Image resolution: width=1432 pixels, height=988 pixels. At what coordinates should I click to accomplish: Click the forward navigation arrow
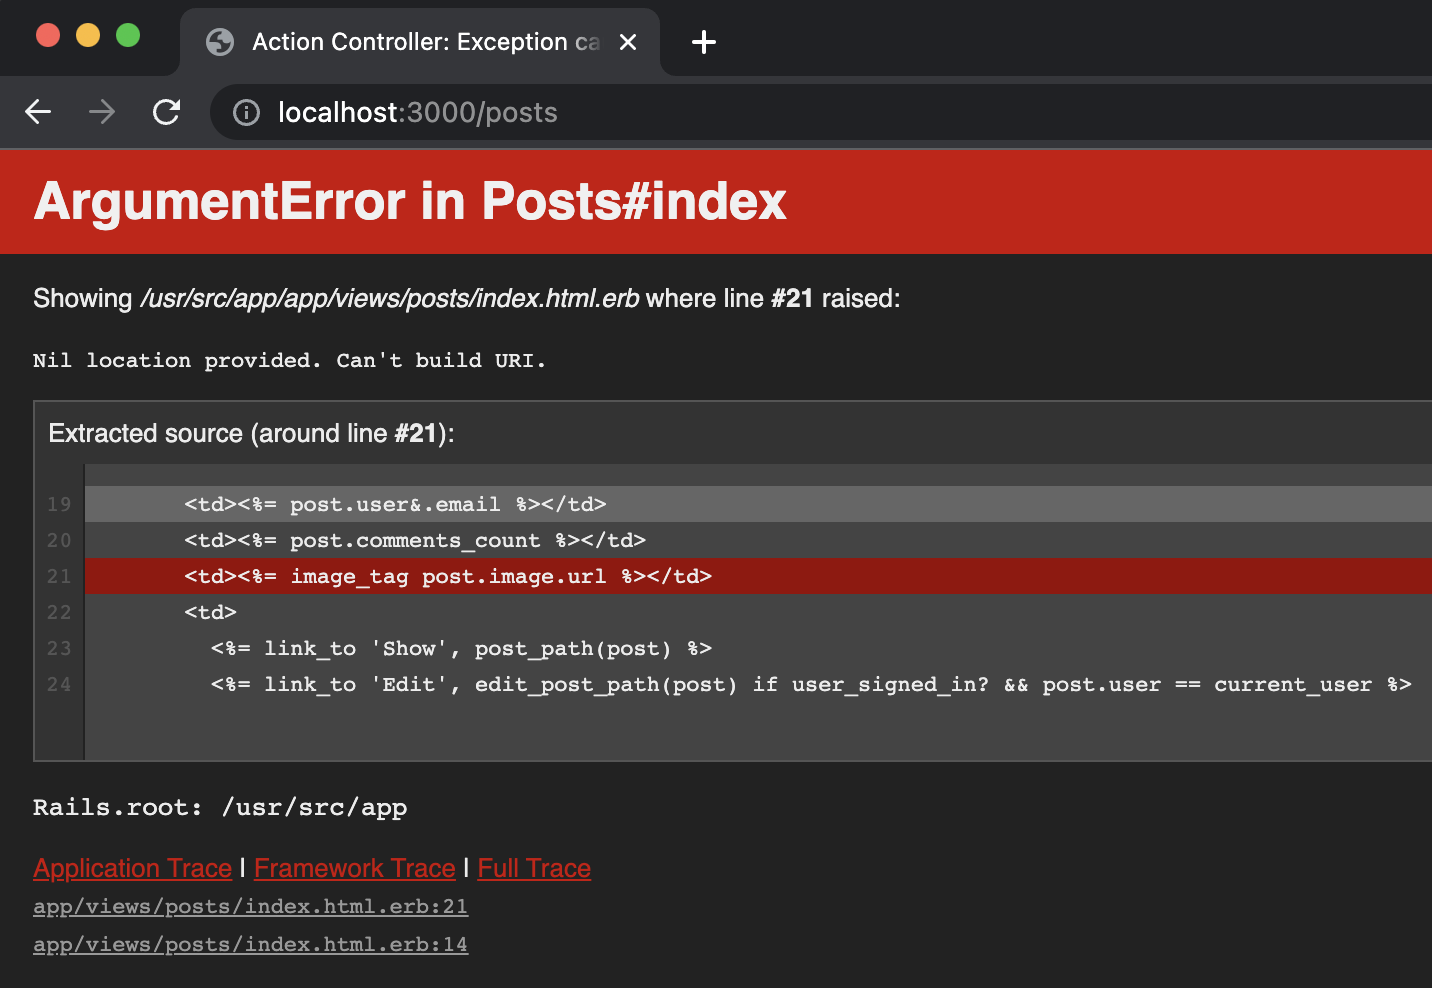(102, 112)
